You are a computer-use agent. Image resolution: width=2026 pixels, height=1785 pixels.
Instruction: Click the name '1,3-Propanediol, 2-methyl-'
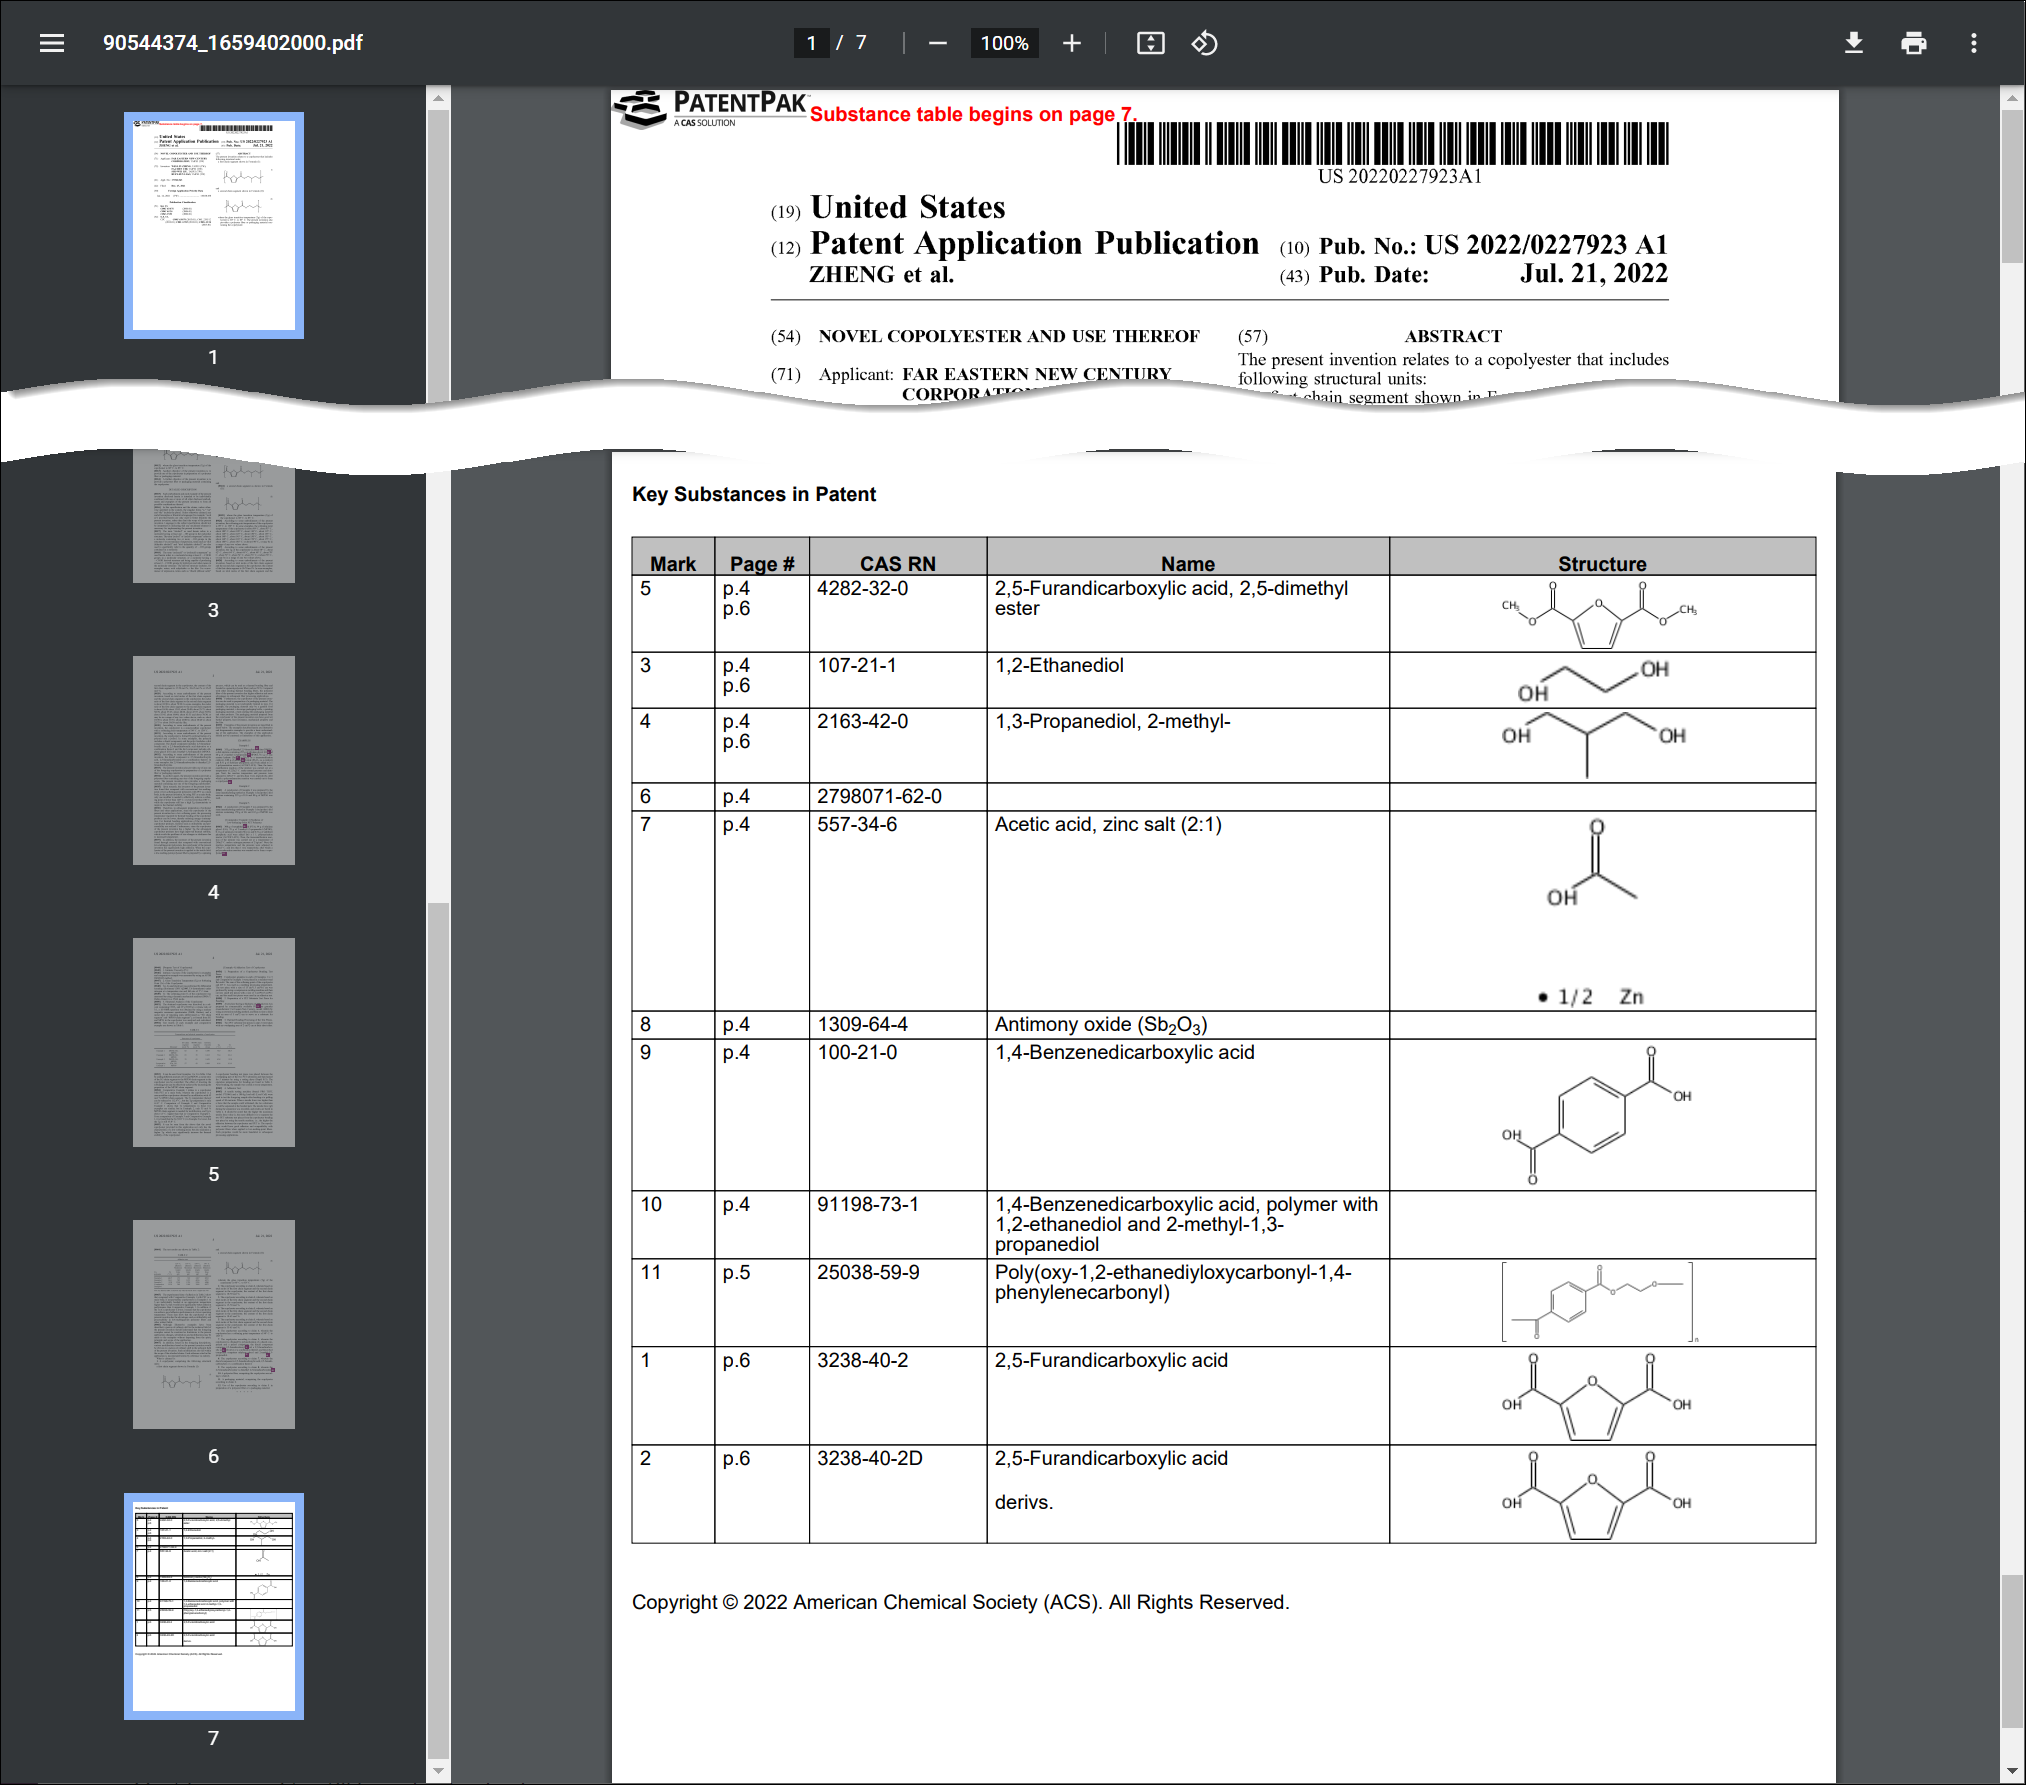coord(1112,722)
